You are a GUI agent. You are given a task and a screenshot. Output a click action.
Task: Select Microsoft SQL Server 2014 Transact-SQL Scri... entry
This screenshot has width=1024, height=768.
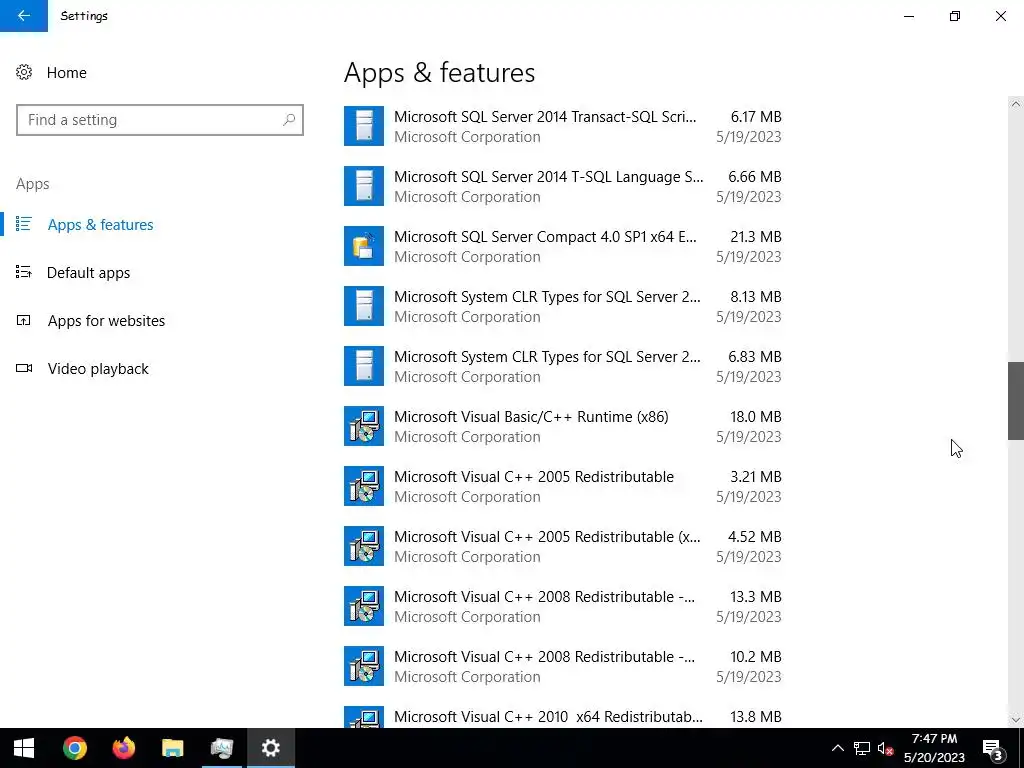point(563,126)
